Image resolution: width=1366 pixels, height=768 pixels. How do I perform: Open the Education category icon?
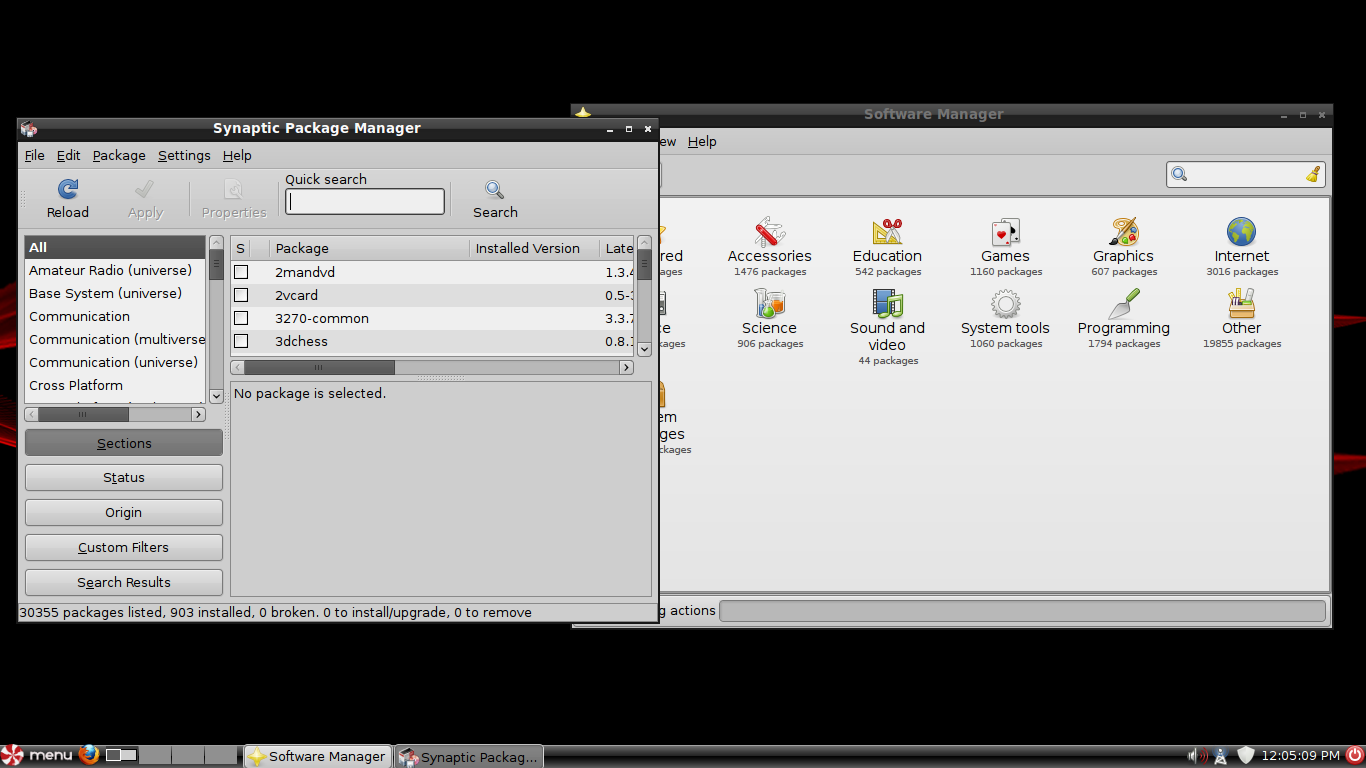coord(887,232)
